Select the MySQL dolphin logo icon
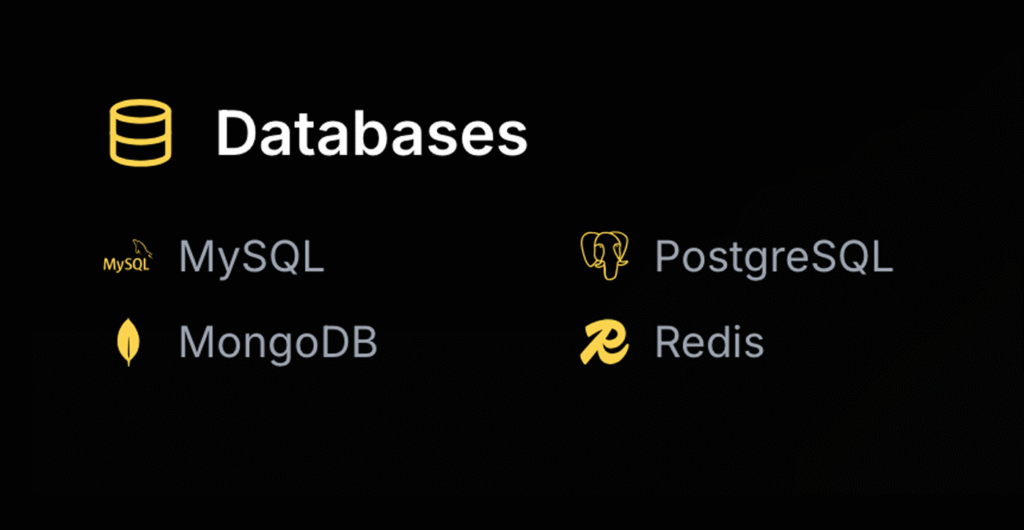This screenshot has width=1024, height=530. click(x=127, y=257)
